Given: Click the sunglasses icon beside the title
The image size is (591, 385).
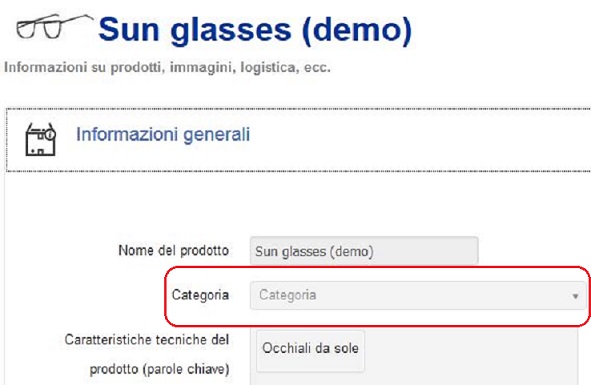Looking at the screenshot, I should pos(54,26).
